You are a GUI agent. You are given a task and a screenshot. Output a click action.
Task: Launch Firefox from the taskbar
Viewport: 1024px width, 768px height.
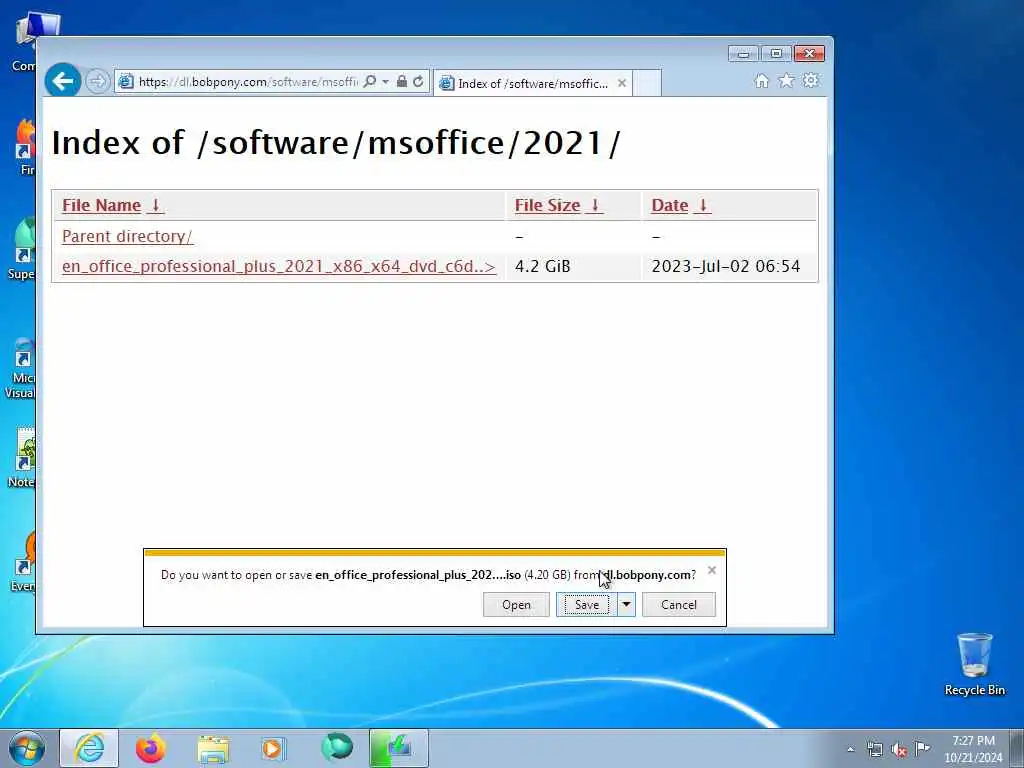point(151,748)
